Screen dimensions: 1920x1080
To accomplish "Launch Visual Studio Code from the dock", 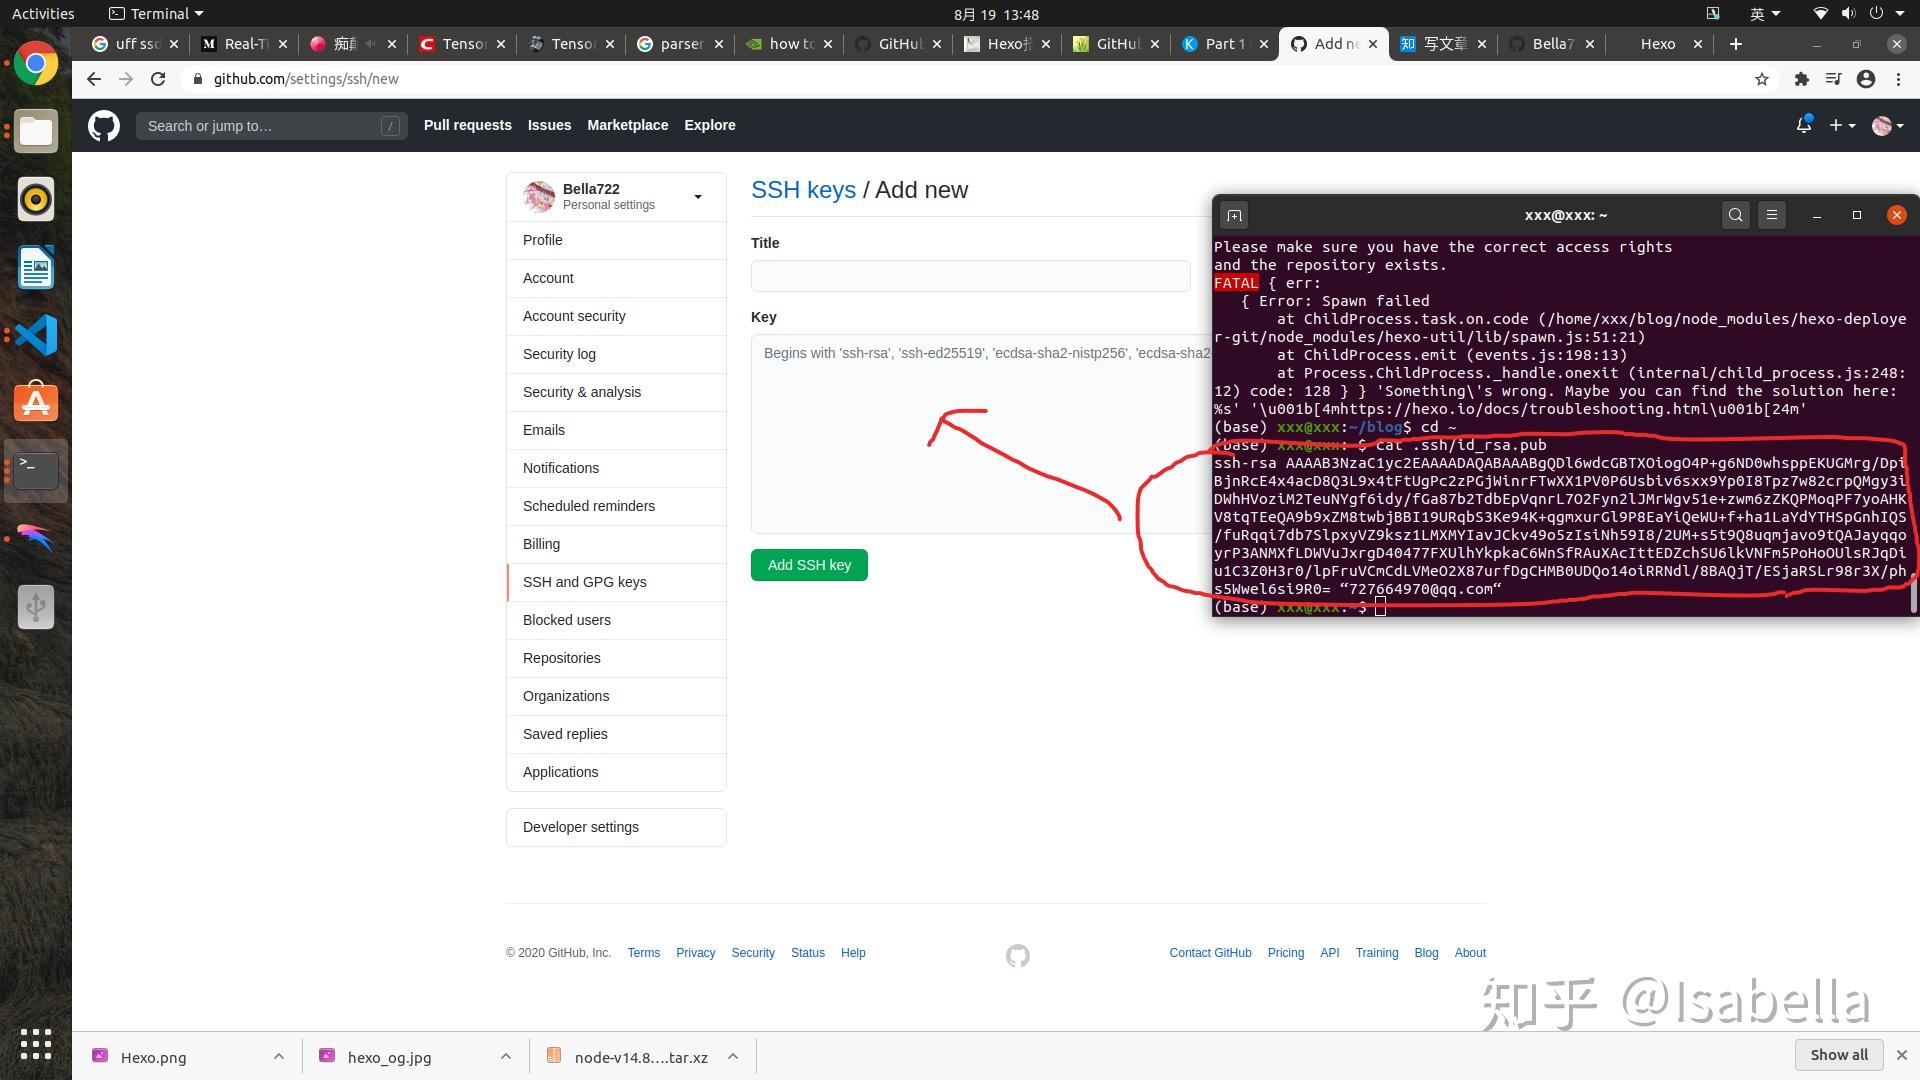I will 36,335.
